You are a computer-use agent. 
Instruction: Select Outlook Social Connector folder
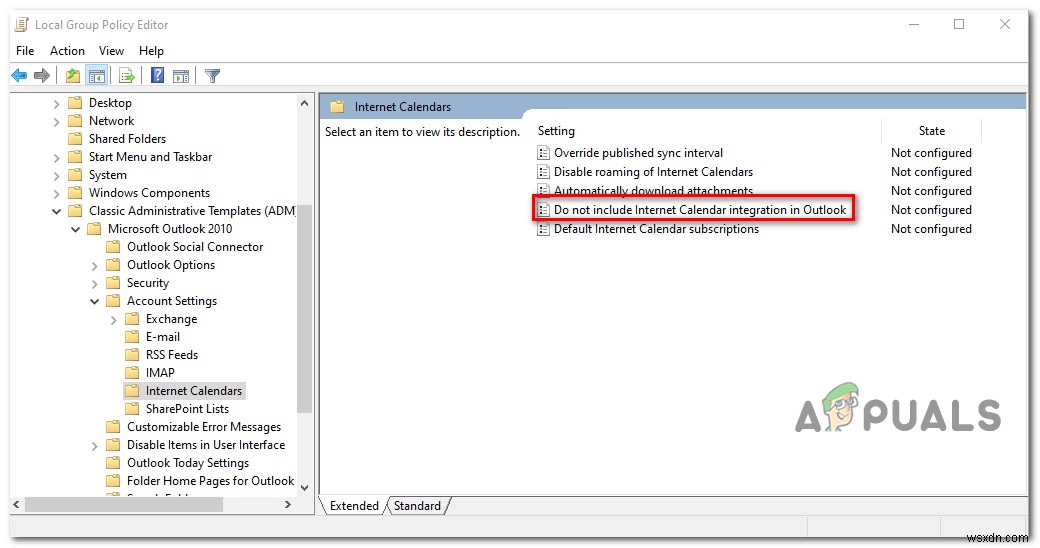pos(195,247)
